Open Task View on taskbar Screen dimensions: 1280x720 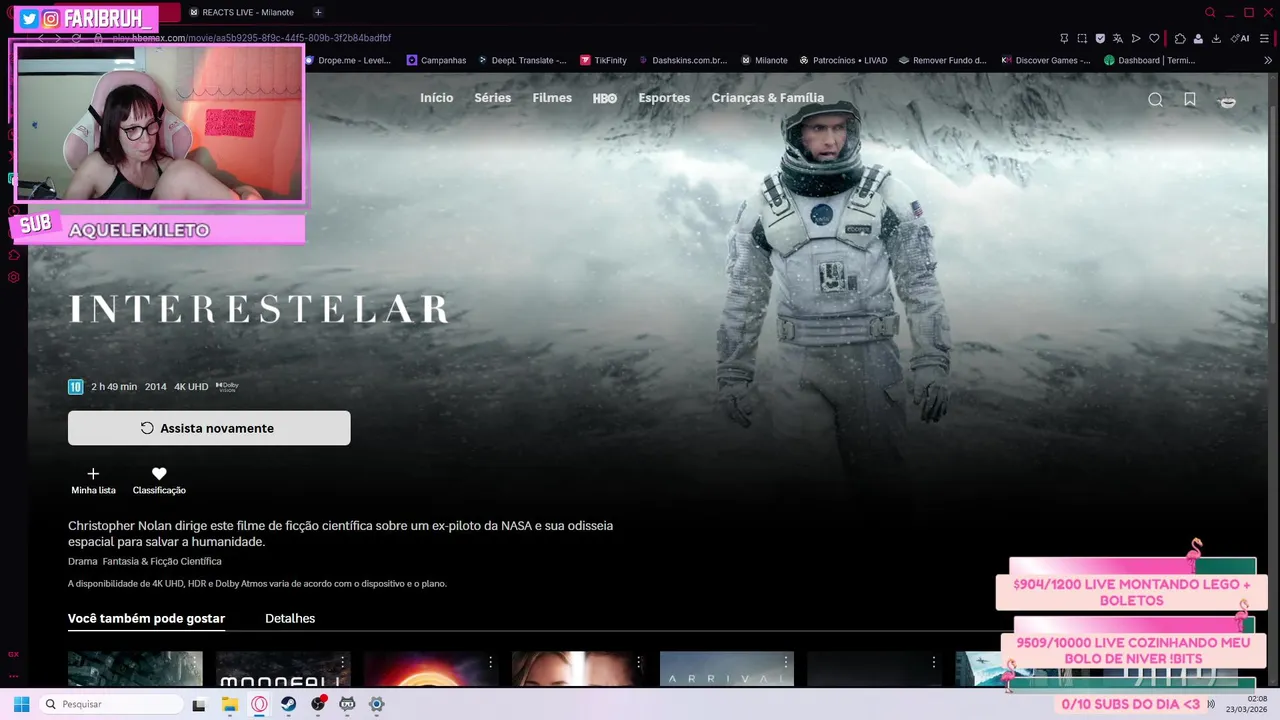tap(199, 704)
